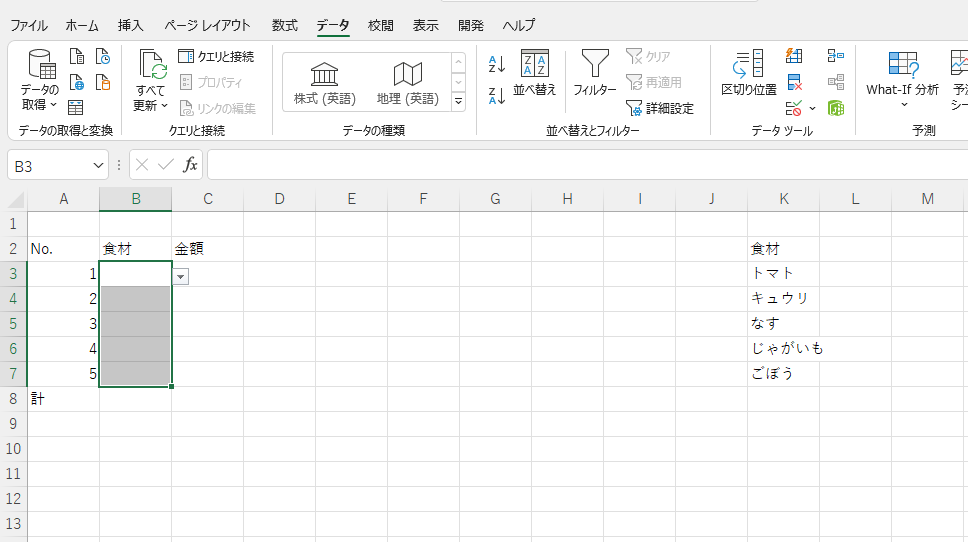Click the 金額 header cell

pos(207,249)
